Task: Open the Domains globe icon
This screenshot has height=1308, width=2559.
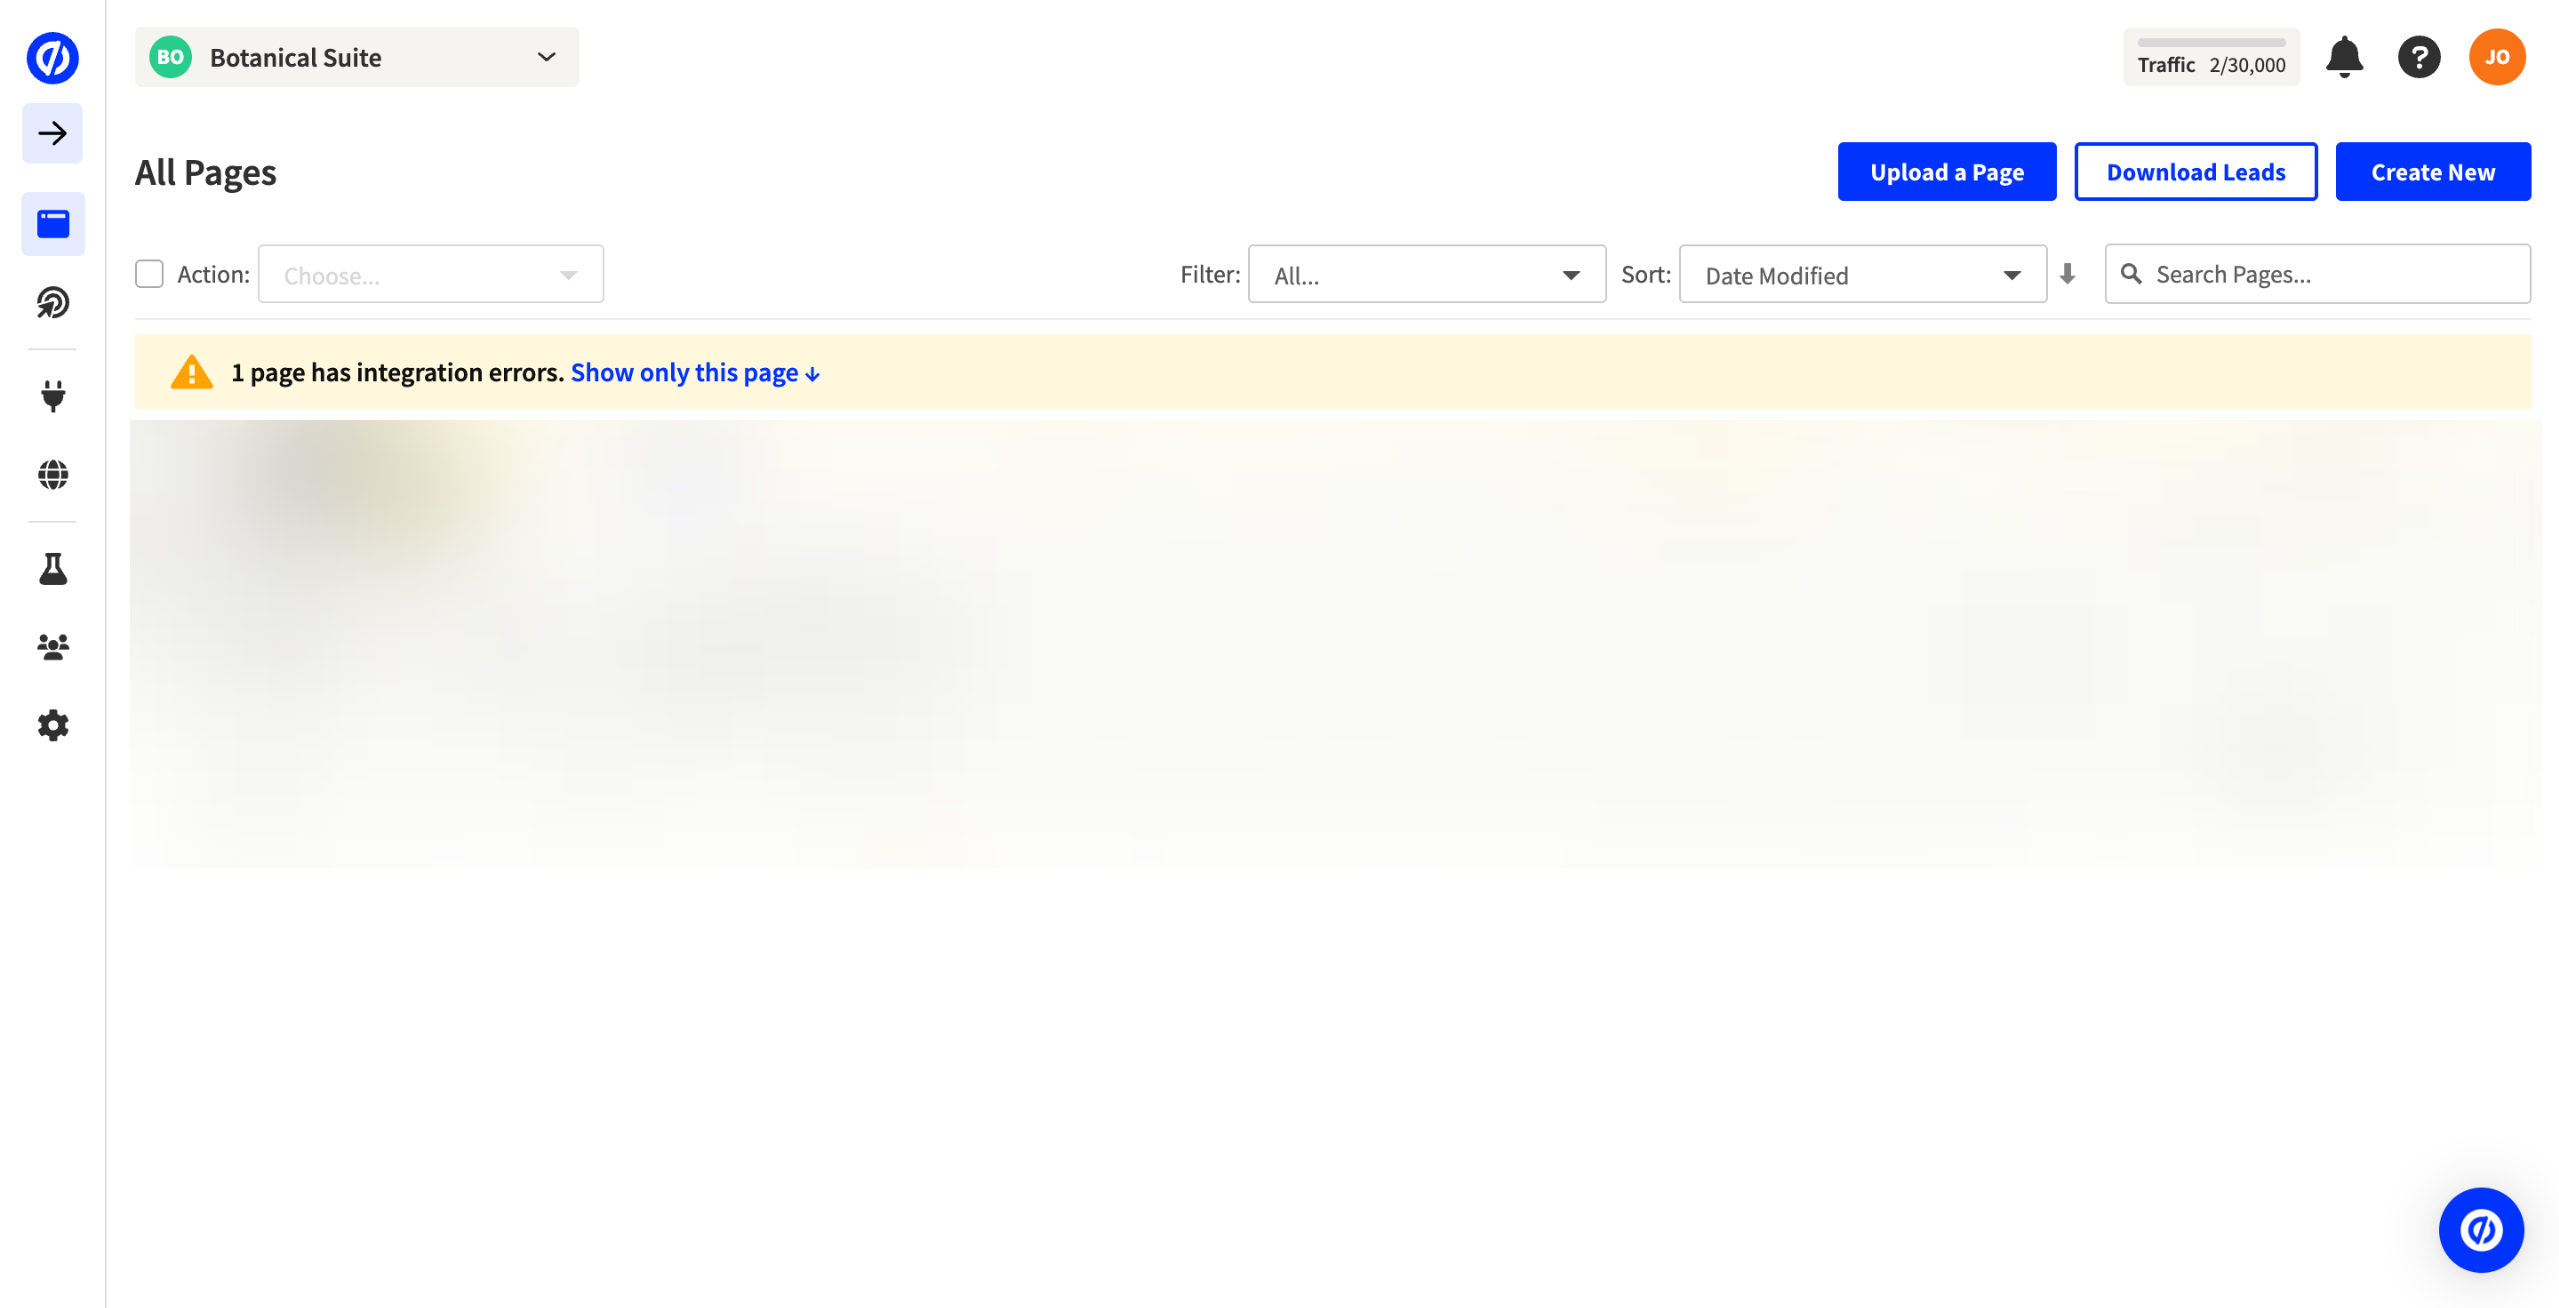Action: click(x=53, y=474)
